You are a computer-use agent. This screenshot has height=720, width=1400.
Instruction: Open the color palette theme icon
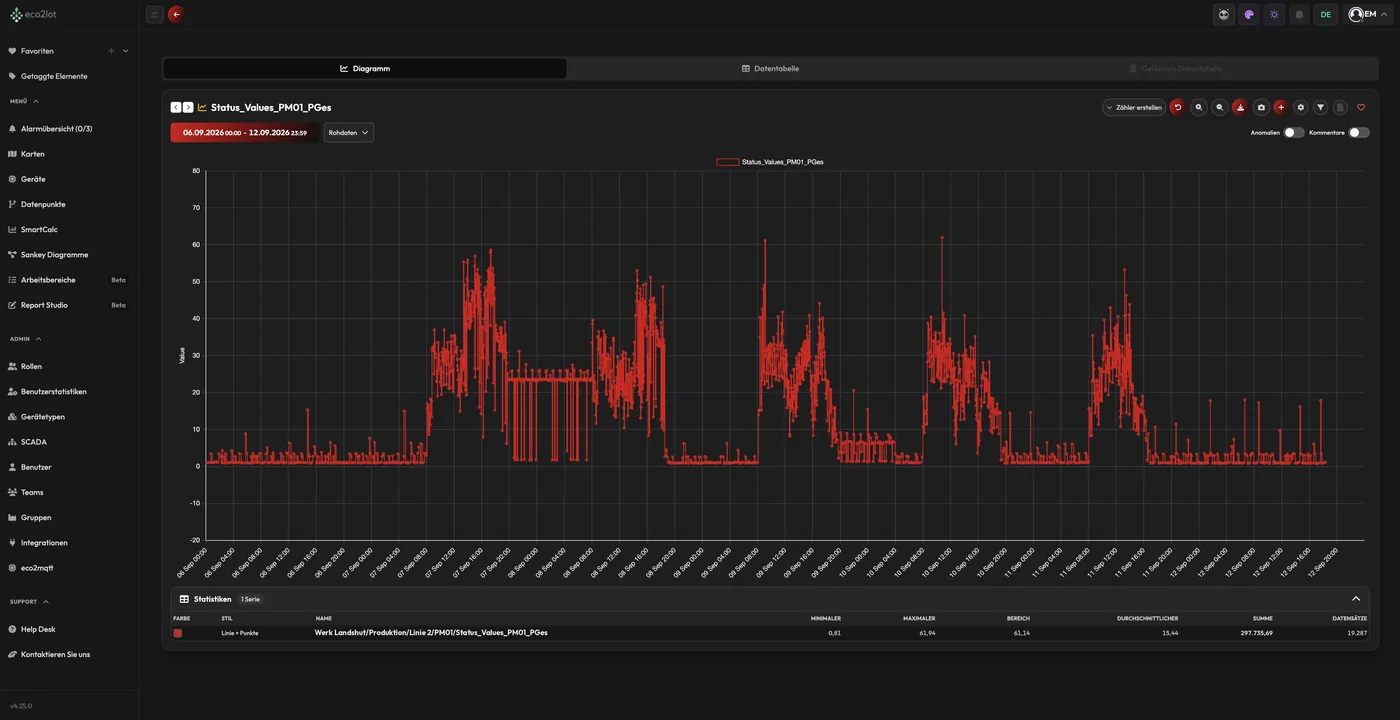click(x=1249, y=14)
